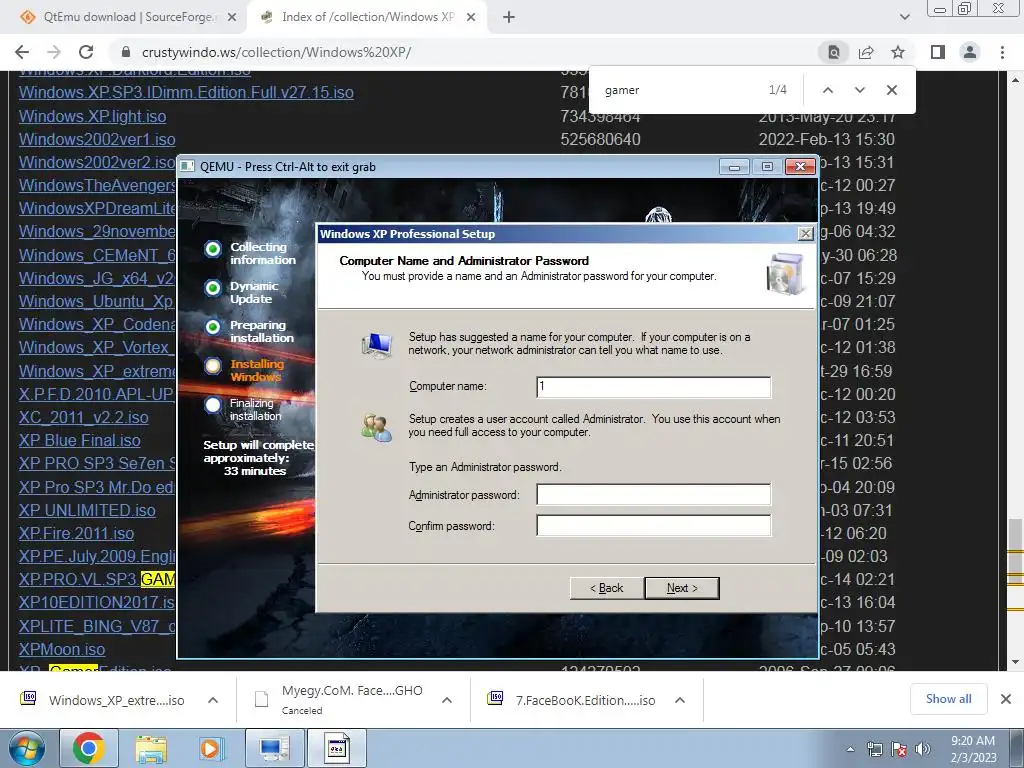This screenshot has width=1024, height=768.
Task: Toggle the browser side panel icon
Action: (x=938, y=52)
